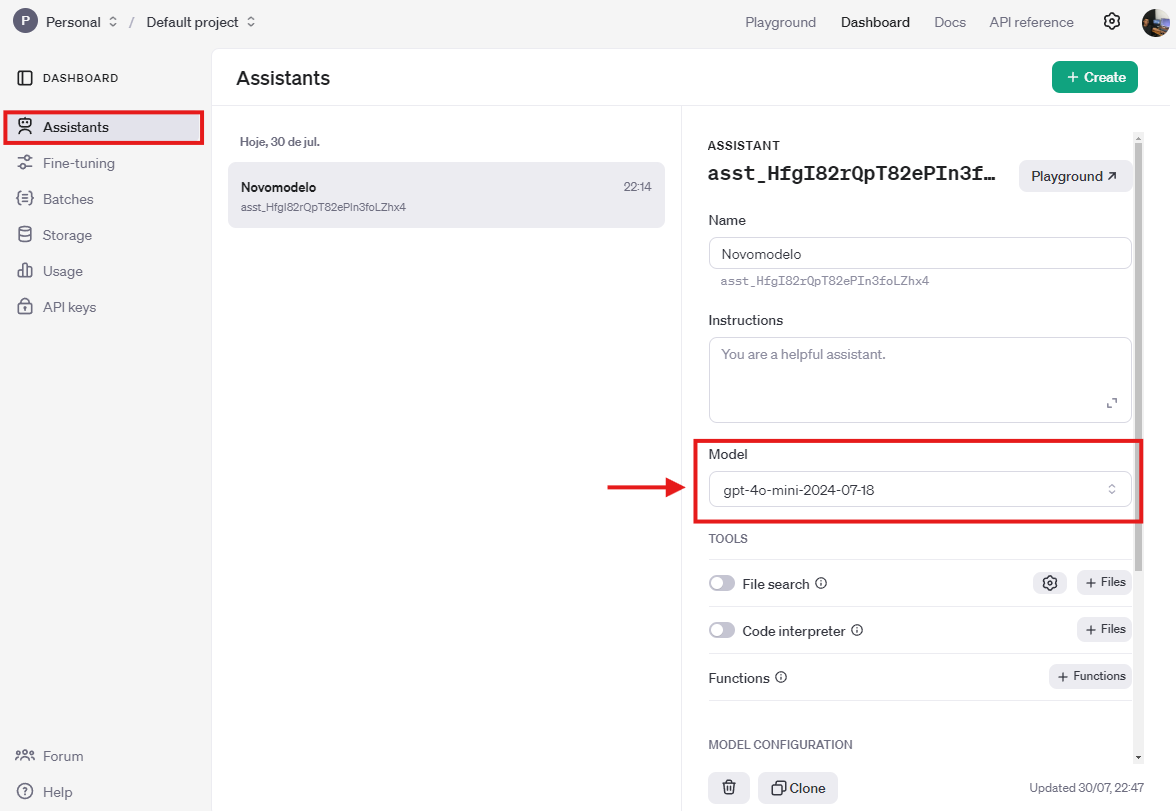Click info icon beside Code interpreter
Viewport: 1176px width, 811px height.
click(857, 631)
